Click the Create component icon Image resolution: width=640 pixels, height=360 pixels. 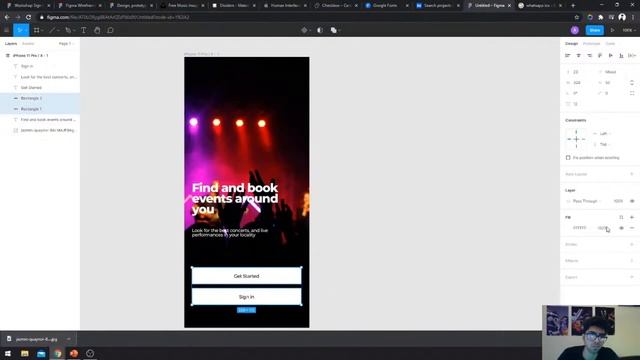click(x=304, y=30)
